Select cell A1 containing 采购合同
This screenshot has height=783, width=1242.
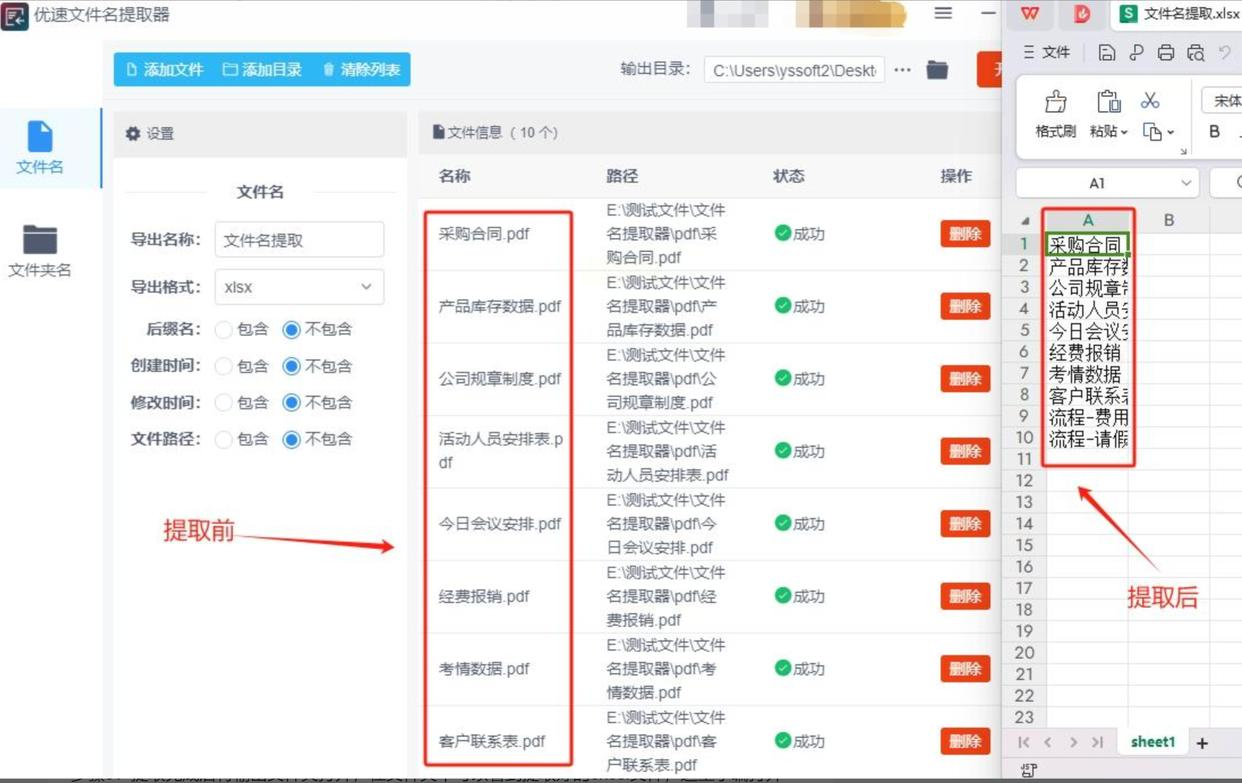pos(1087,244)
